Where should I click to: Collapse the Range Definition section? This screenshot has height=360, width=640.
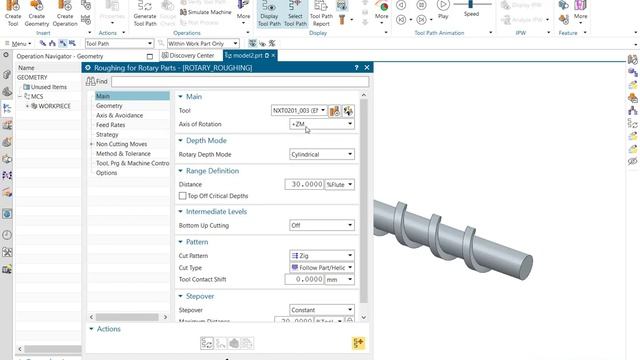(180, 171)
